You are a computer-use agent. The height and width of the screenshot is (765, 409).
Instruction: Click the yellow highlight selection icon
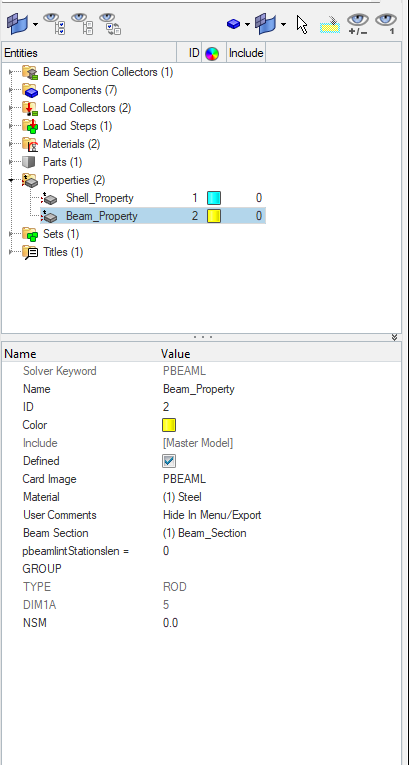click(329, 24)
